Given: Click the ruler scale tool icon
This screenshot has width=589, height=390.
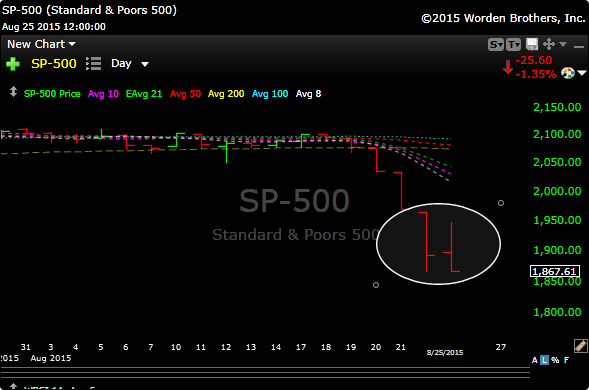Looking at the screenshot, I should (x=580, y=346).
